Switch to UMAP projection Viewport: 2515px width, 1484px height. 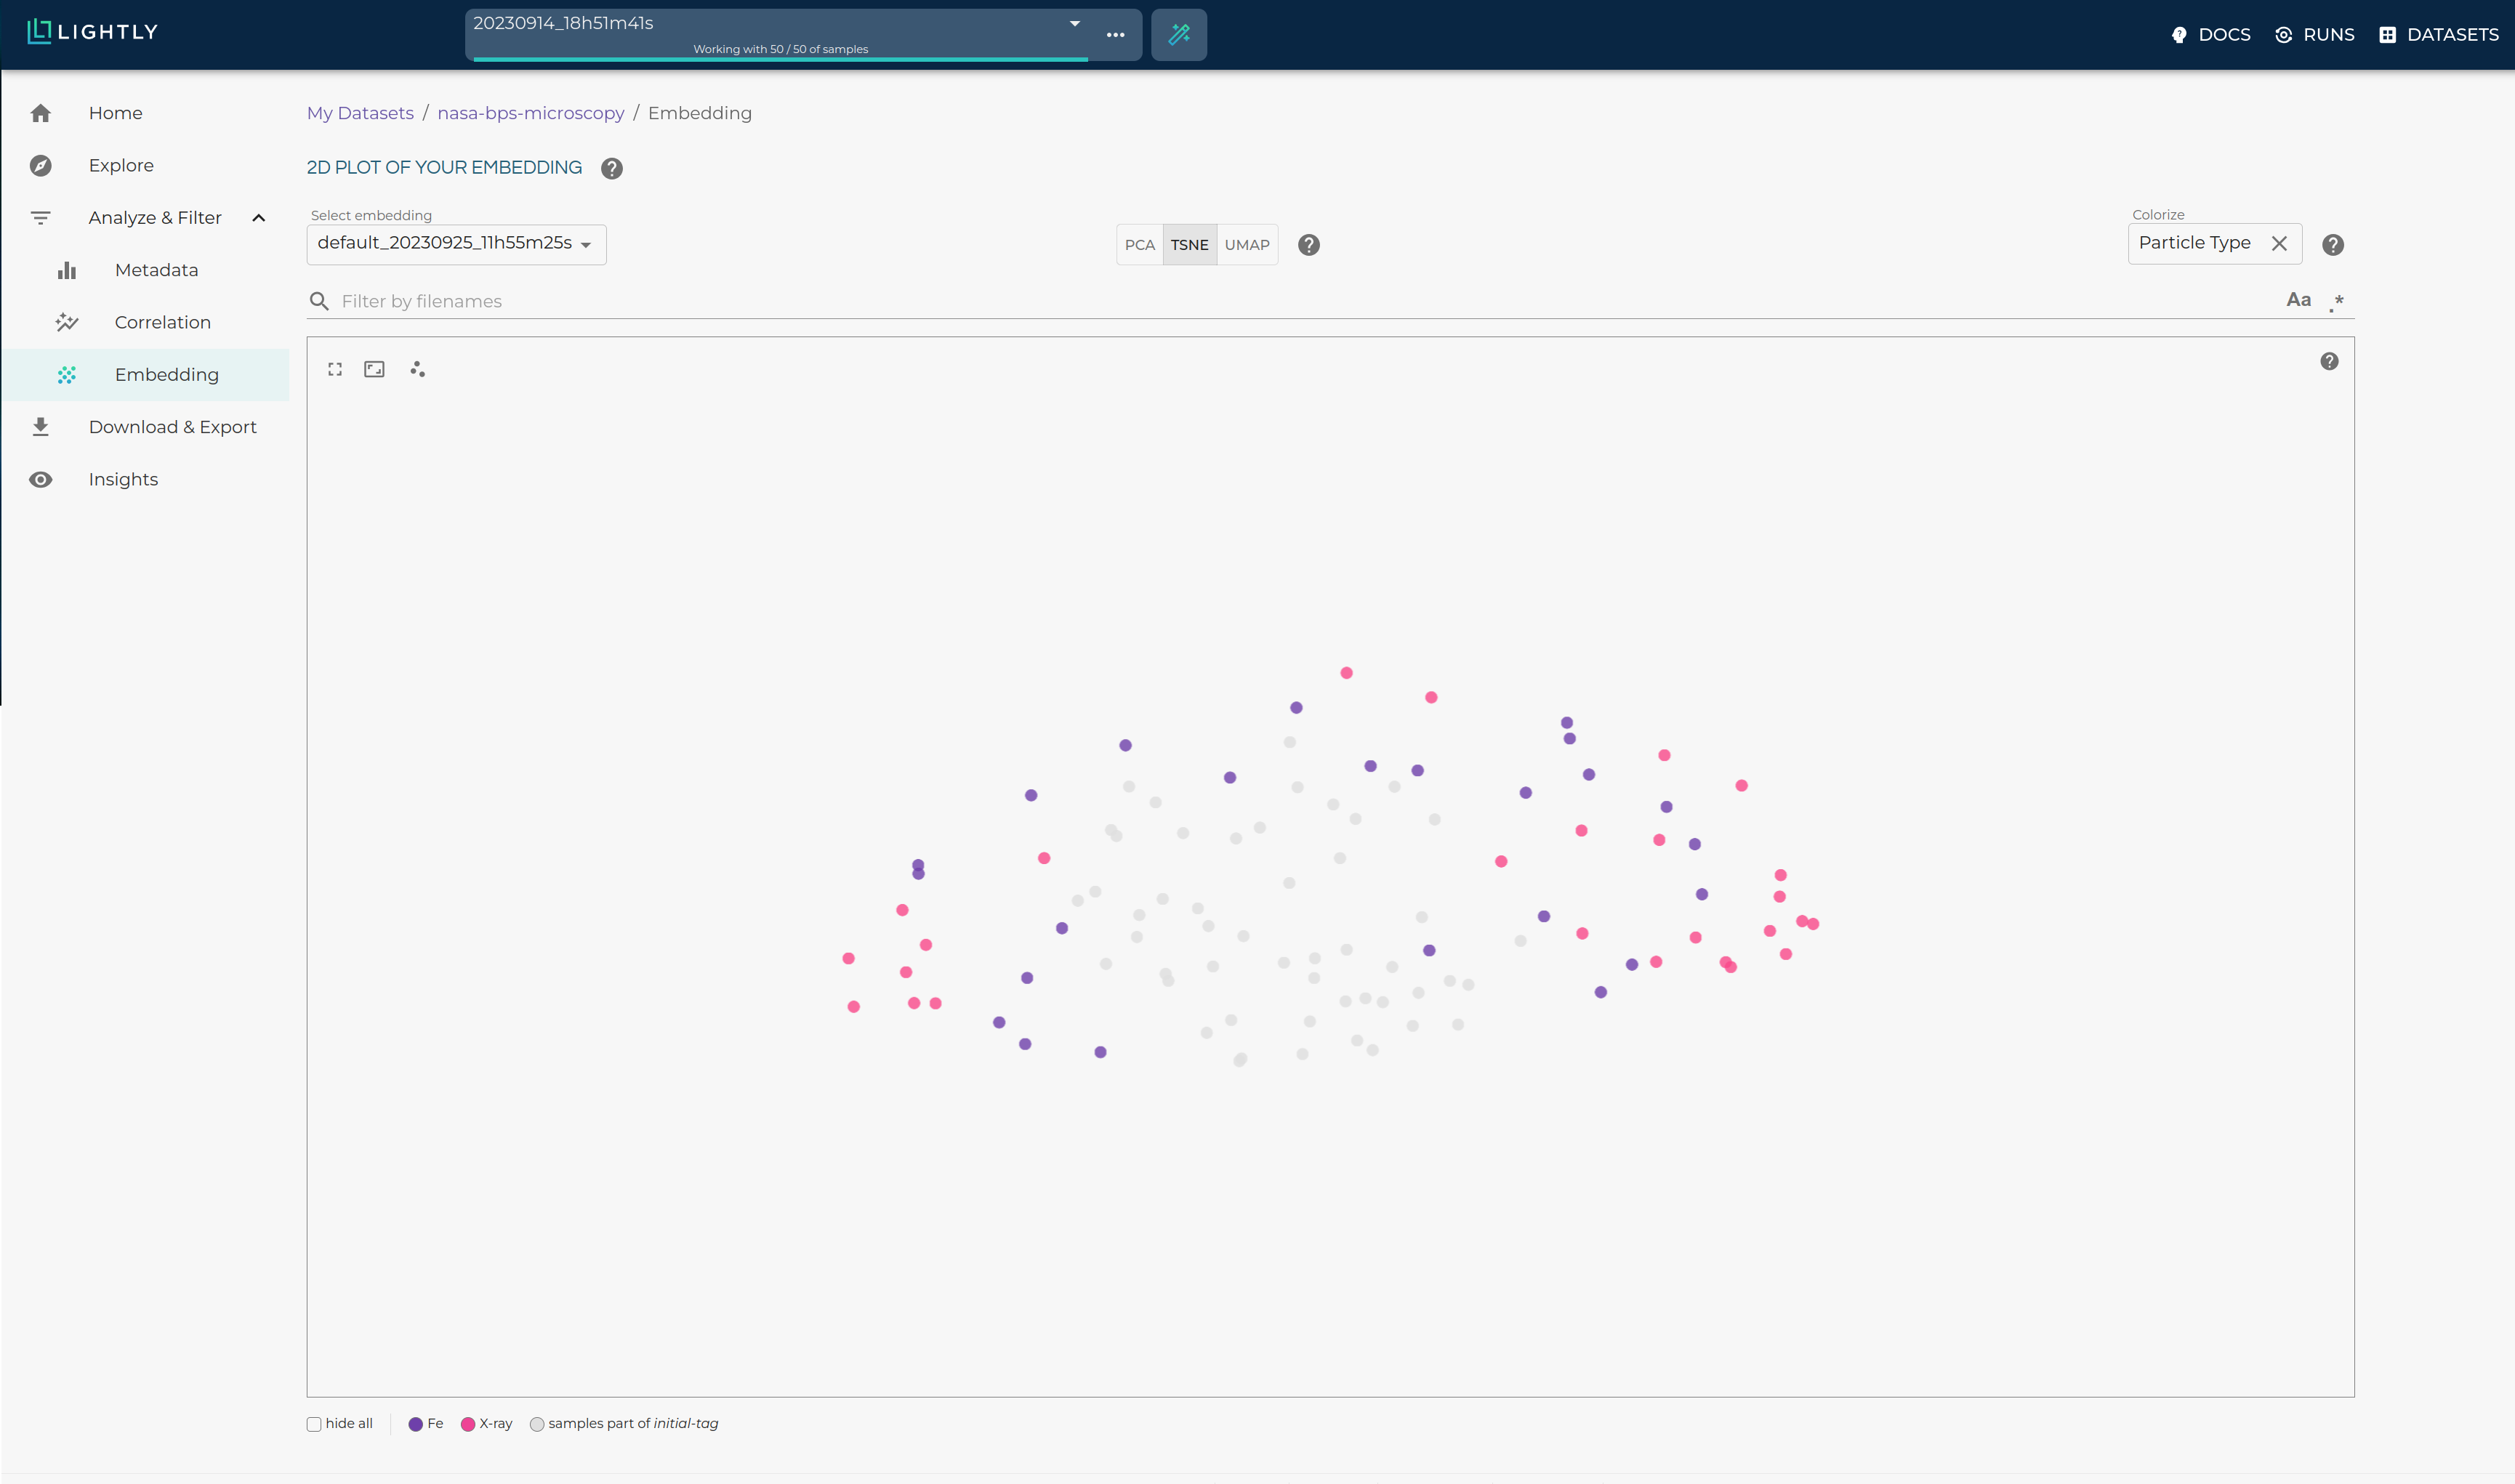tap(1247, 245)
